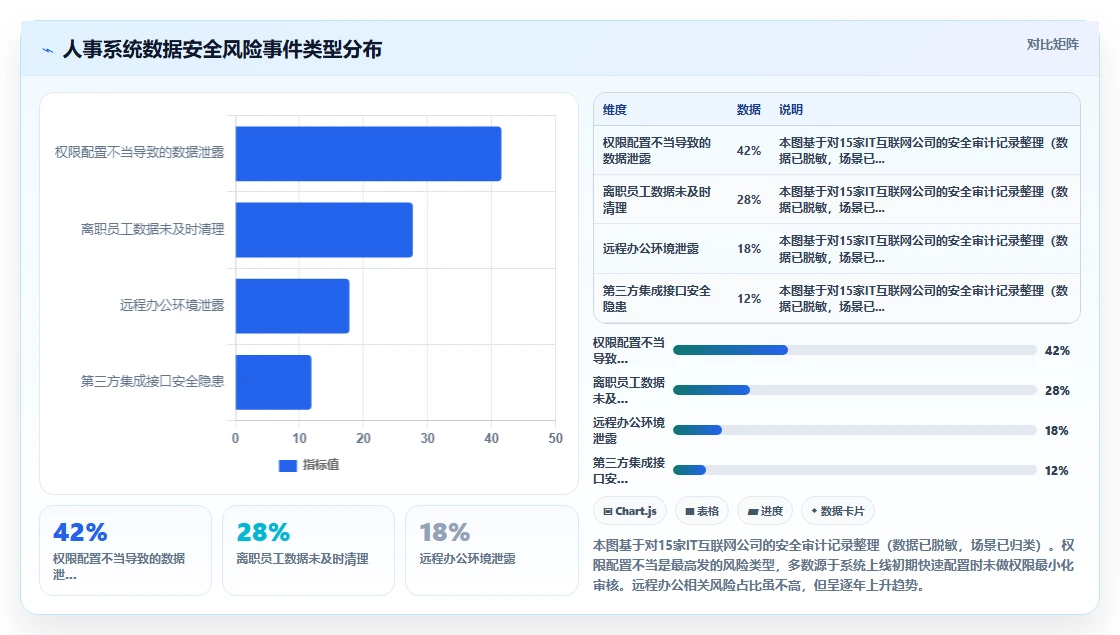Click the 表格 tag
The image size is (1120, 635).
(701, 511)
